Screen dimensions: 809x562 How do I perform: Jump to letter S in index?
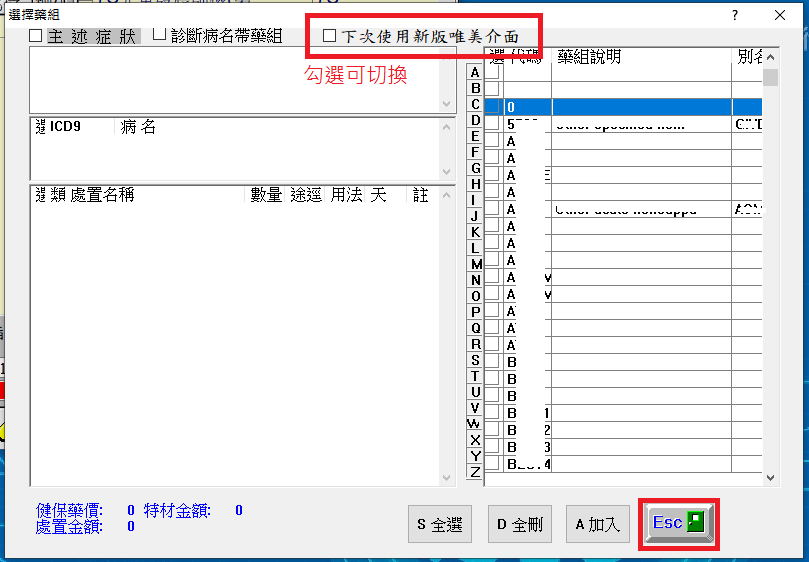[475, 360]
